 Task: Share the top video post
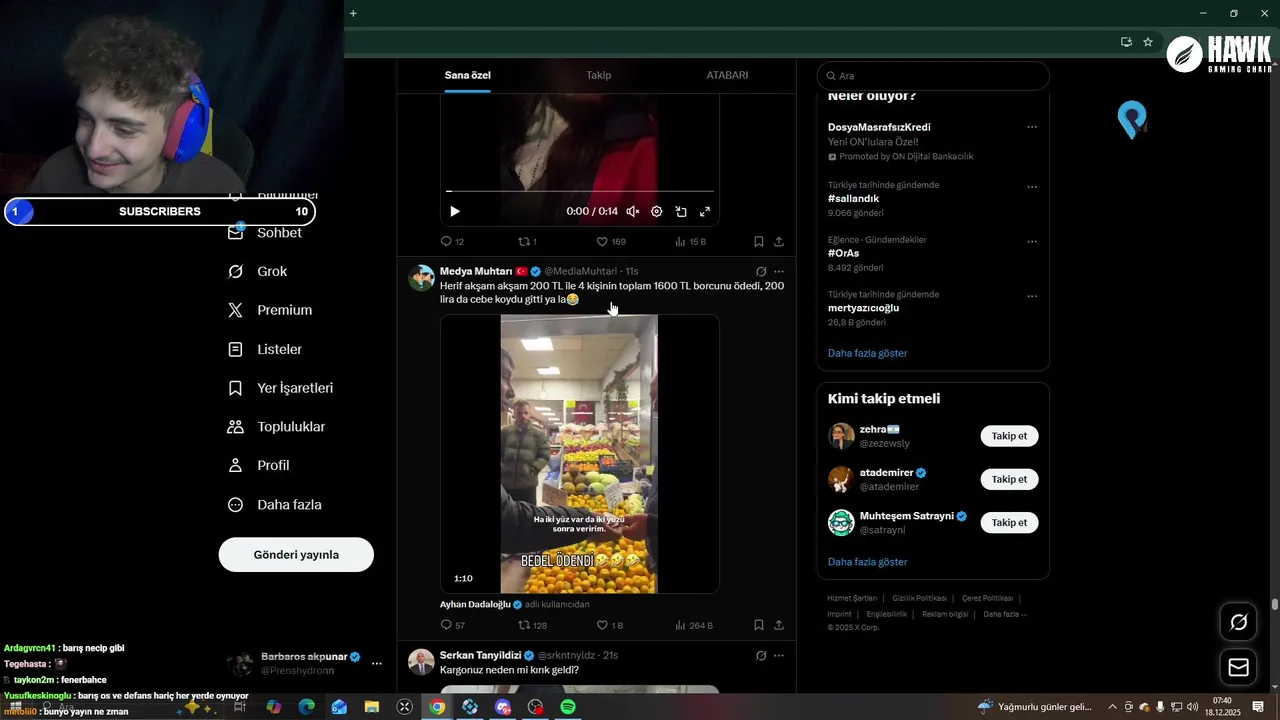tap(779, 242)
